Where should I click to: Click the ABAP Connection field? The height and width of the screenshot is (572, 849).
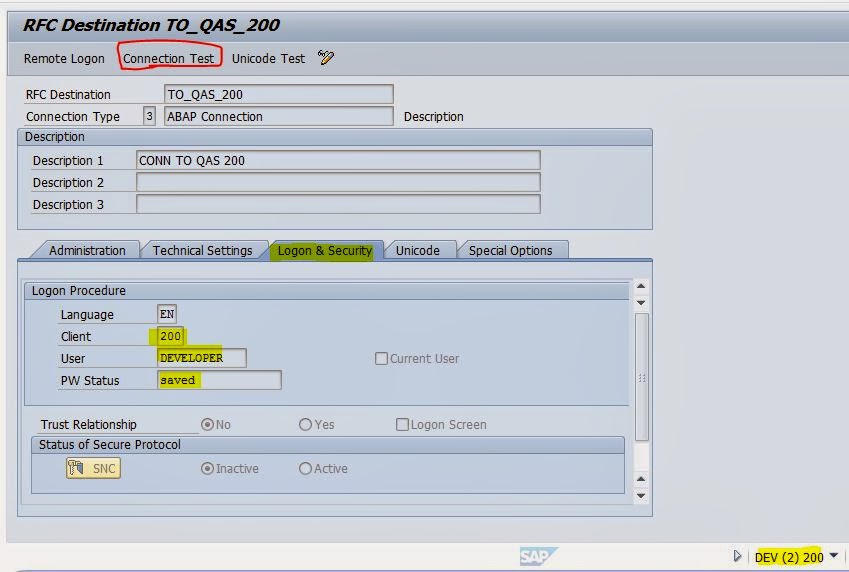tap(278, 116)
